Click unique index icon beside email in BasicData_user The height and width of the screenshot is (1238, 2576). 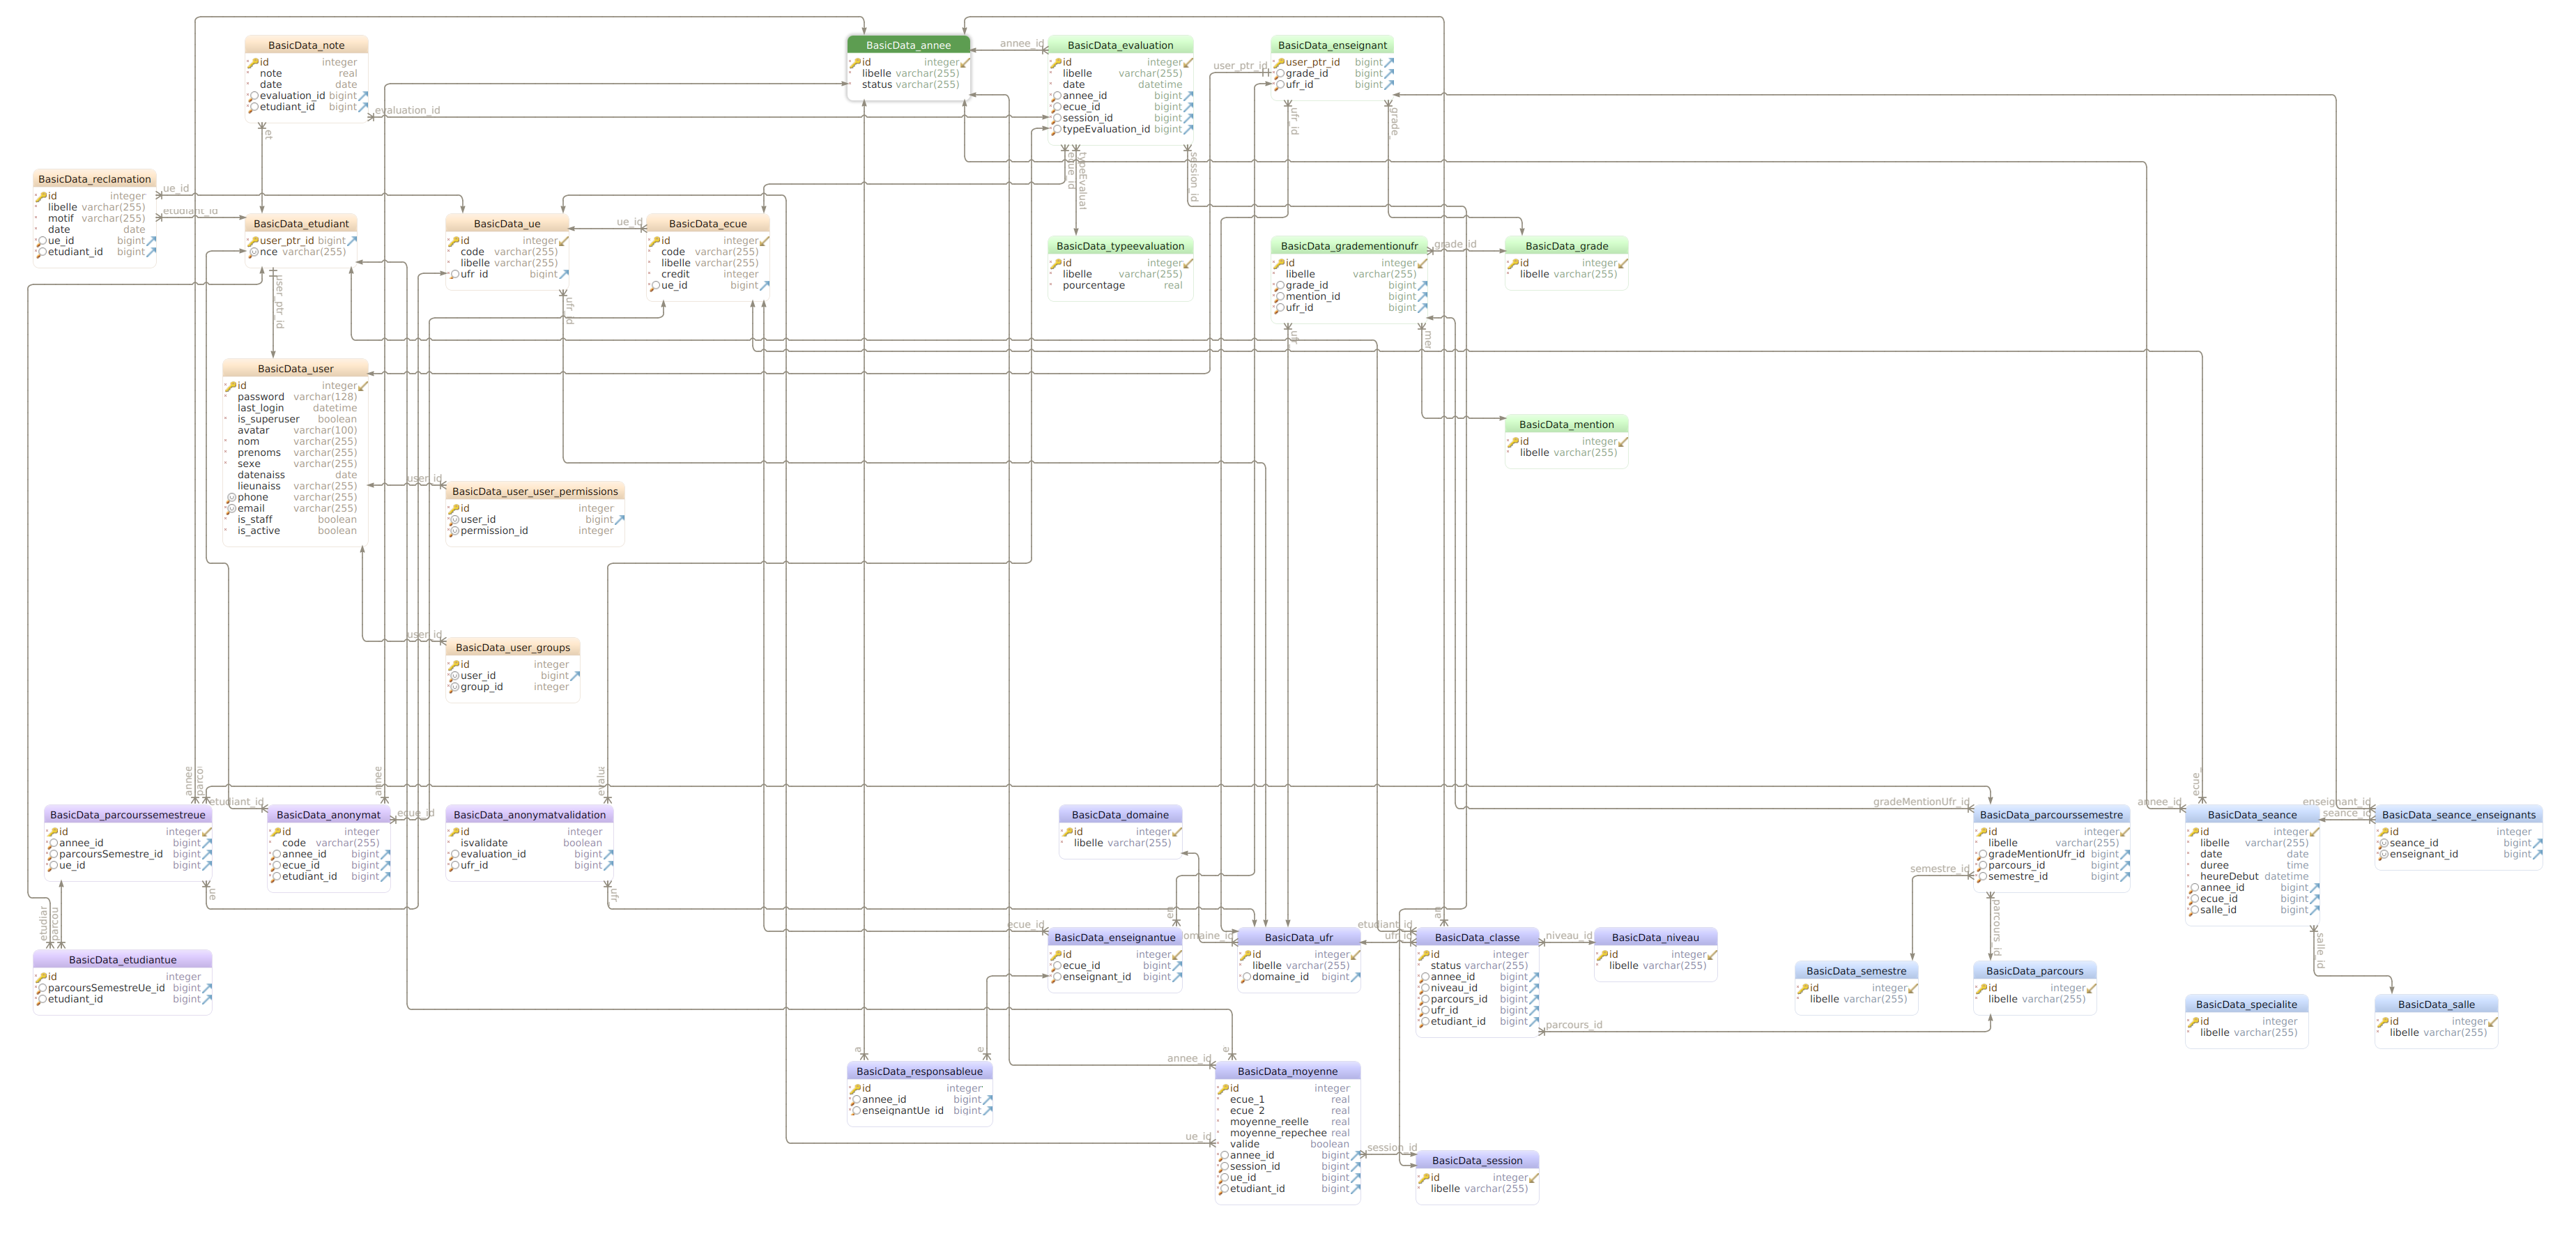point(231,508)
